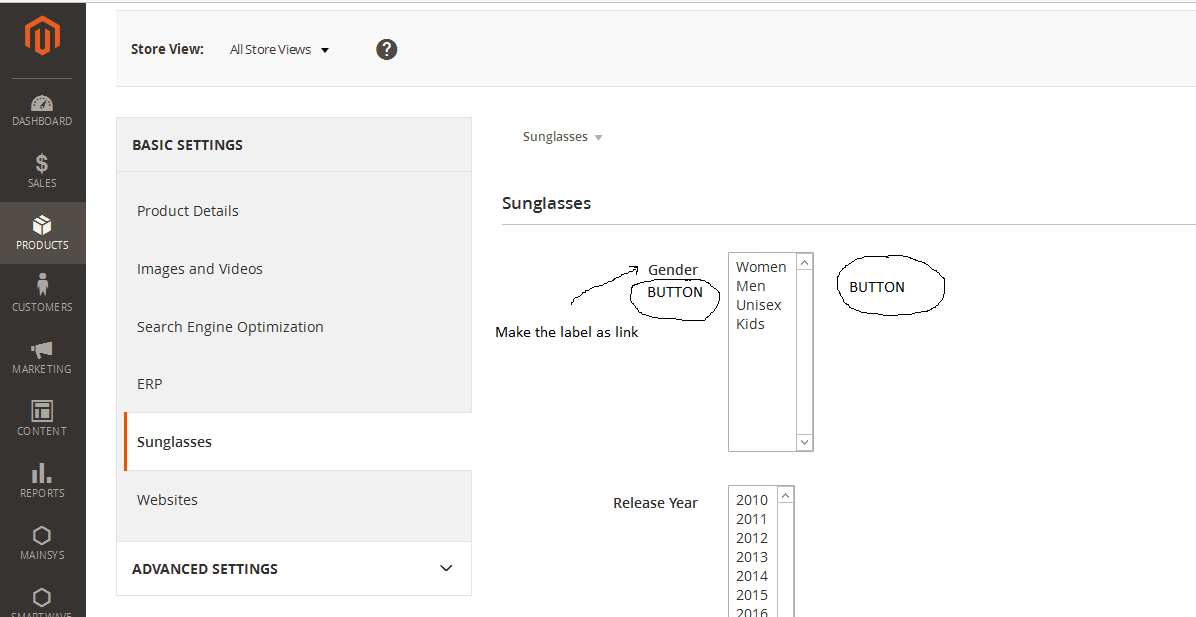
Task: Open the Reports bar chart icon
Action: click(42, 473)
